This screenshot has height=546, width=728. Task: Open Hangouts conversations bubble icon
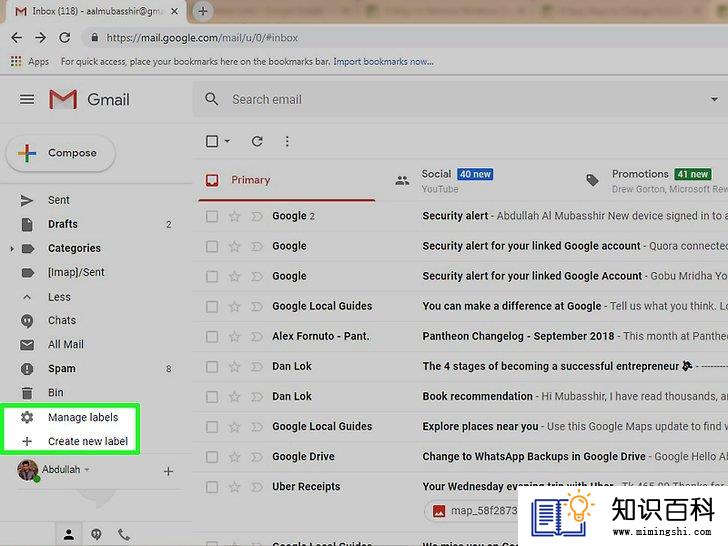pyautogui.click(x=96, y=534)
